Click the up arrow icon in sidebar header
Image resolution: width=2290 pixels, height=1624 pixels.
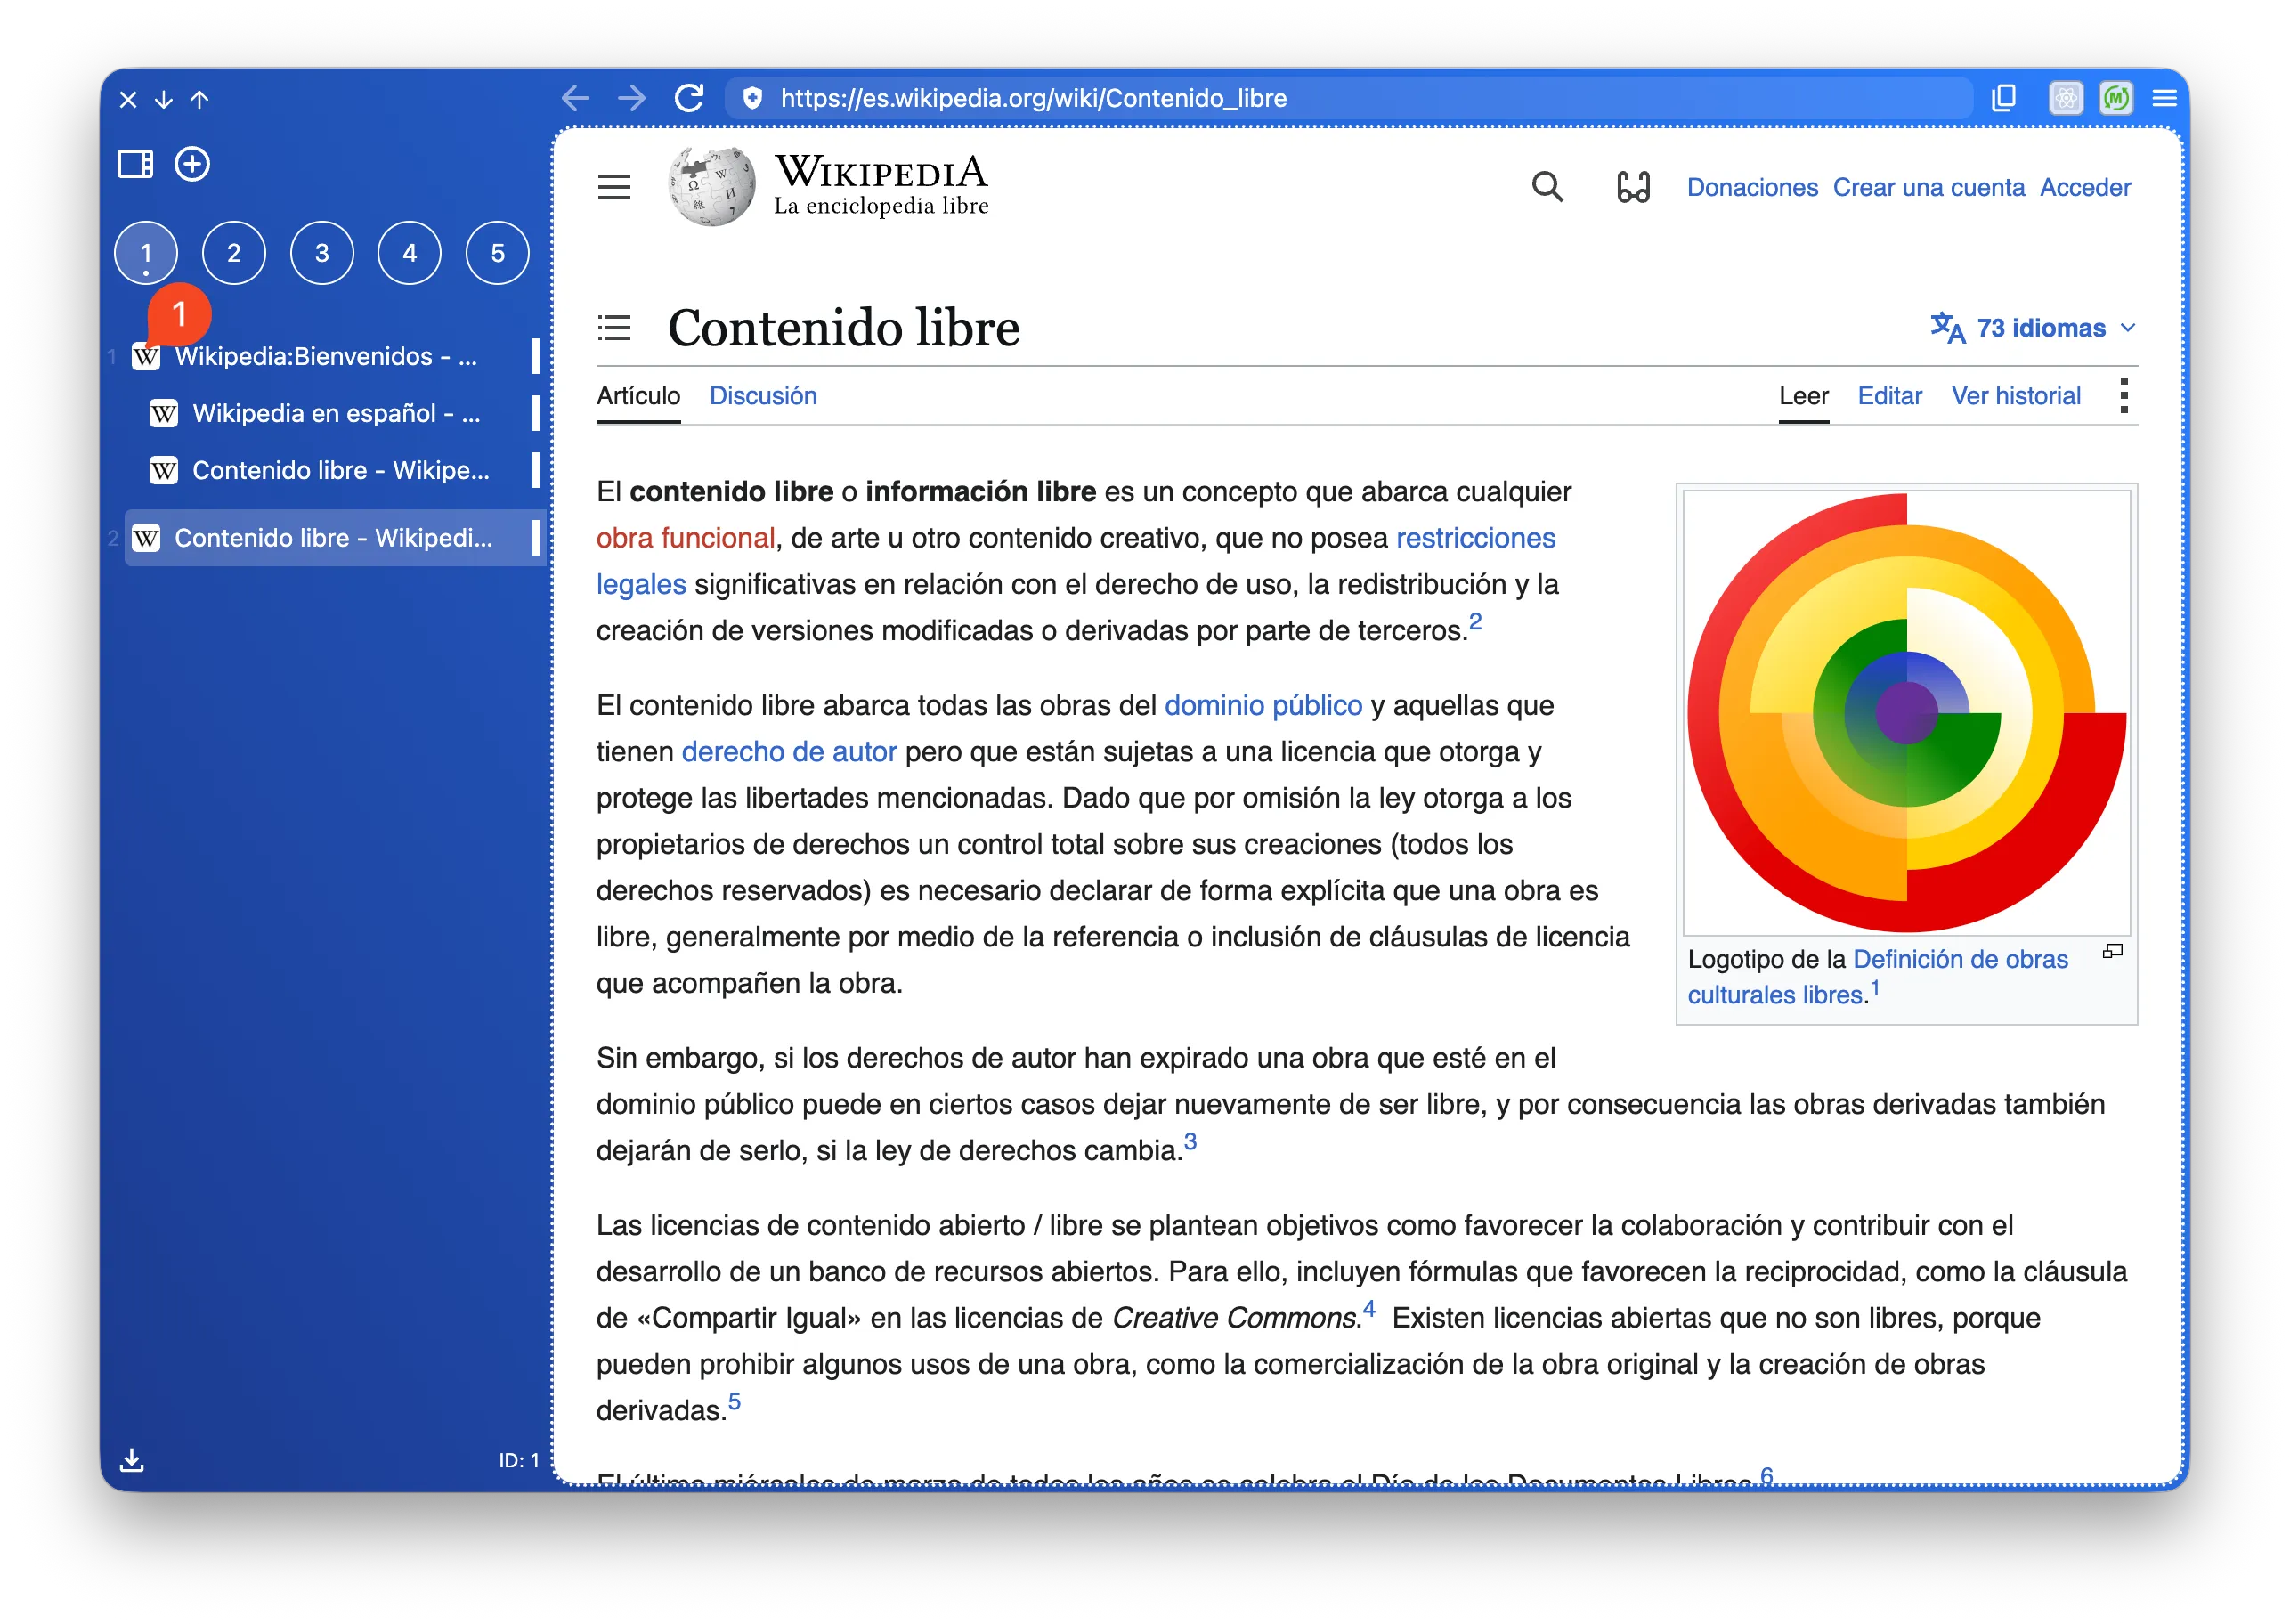pyautogui.click(x=200, y=99)
